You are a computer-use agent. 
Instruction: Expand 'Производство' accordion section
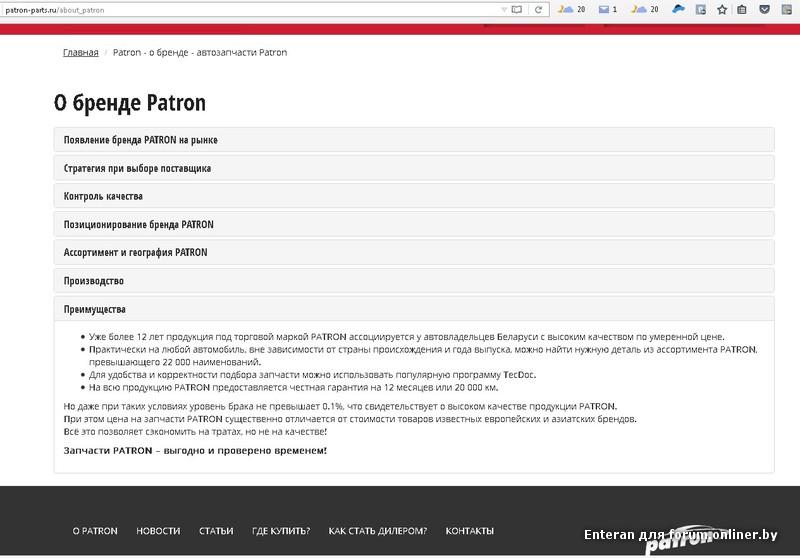point(414,281)
